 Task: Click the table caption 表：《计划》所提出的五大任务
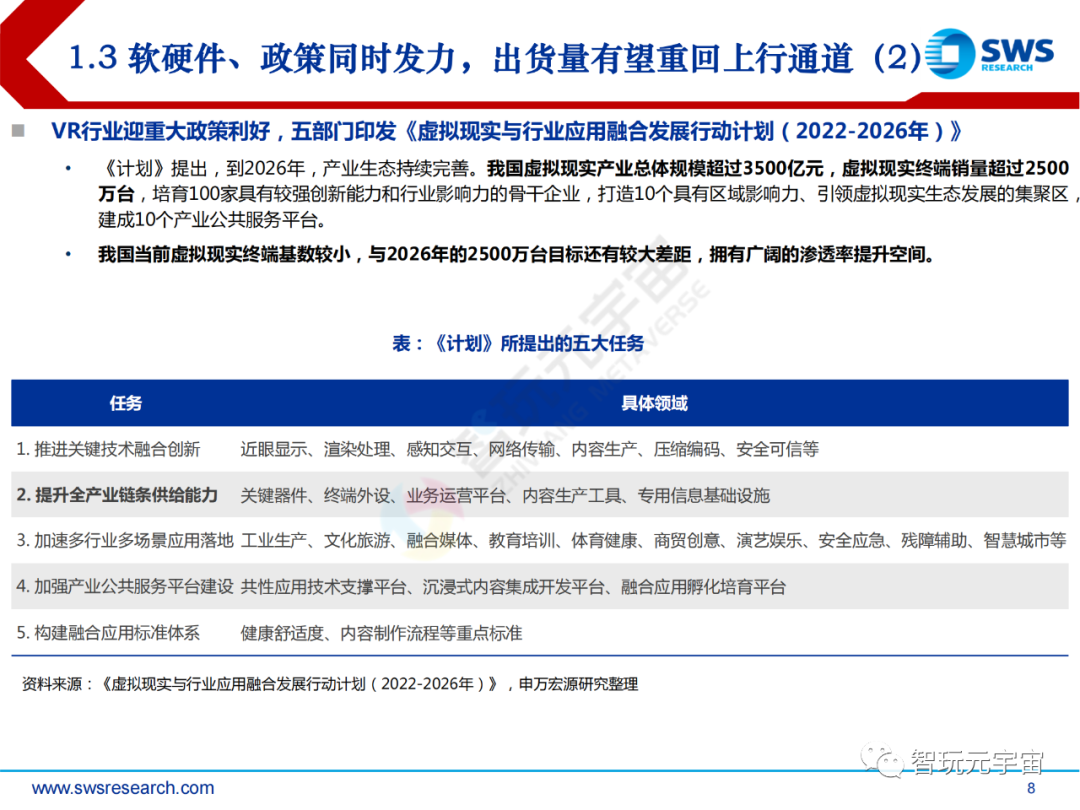(x=518, y=342)
